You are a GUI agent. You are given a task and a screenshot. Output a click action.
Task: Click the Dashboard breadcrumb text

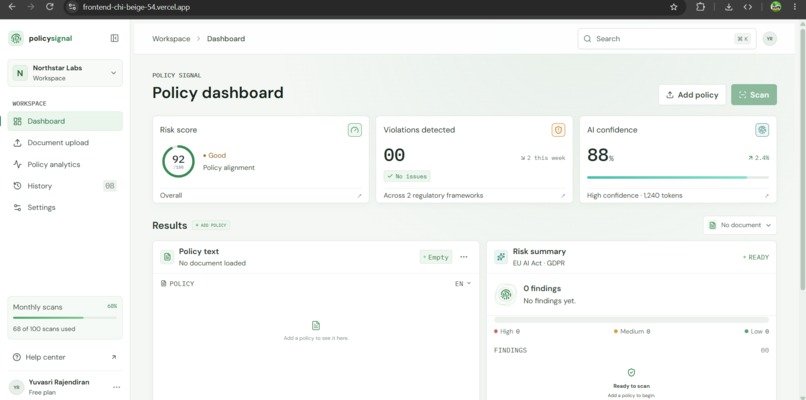(226, 39)
